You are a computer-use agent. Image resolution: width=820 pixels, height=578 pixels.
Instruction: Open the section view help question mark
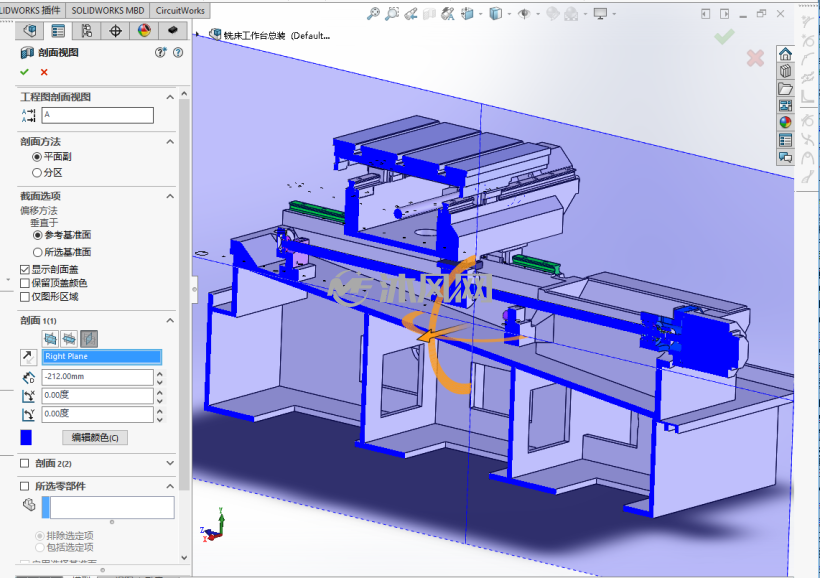178,52
